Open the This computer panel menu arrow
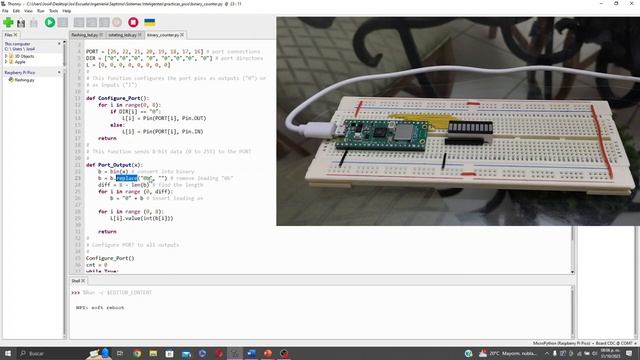Viewport: 640px width, 360px height. (59, 43)
